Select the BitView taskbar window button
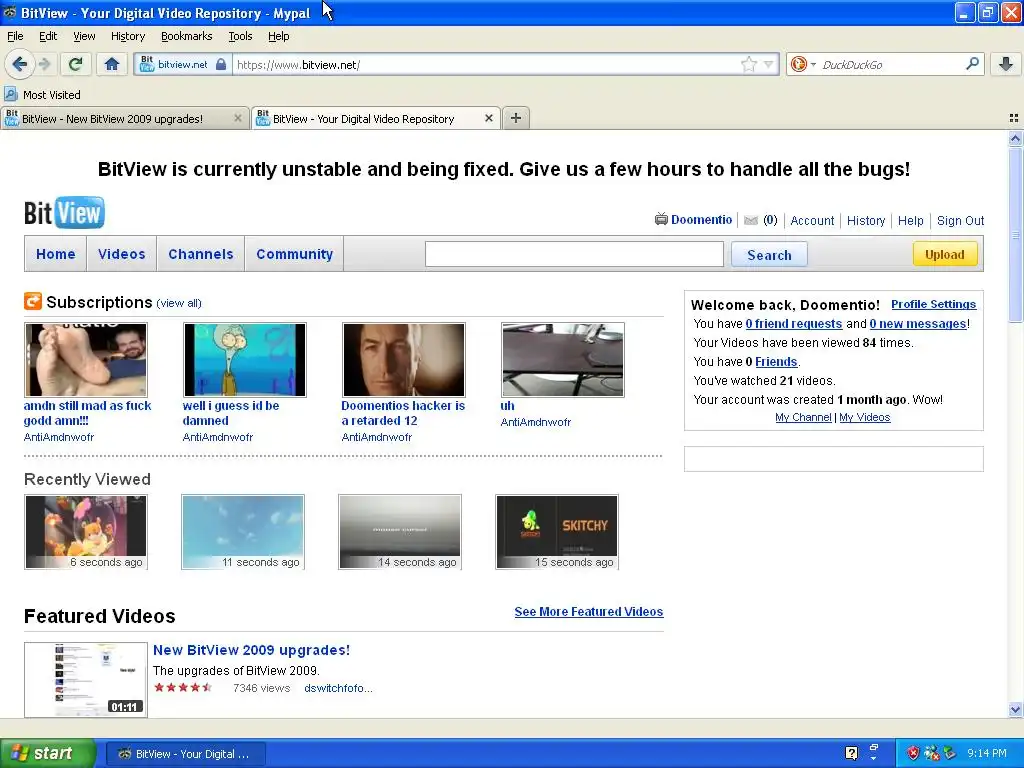Viewport: 1024px width, 768px height. pos(186,754)
